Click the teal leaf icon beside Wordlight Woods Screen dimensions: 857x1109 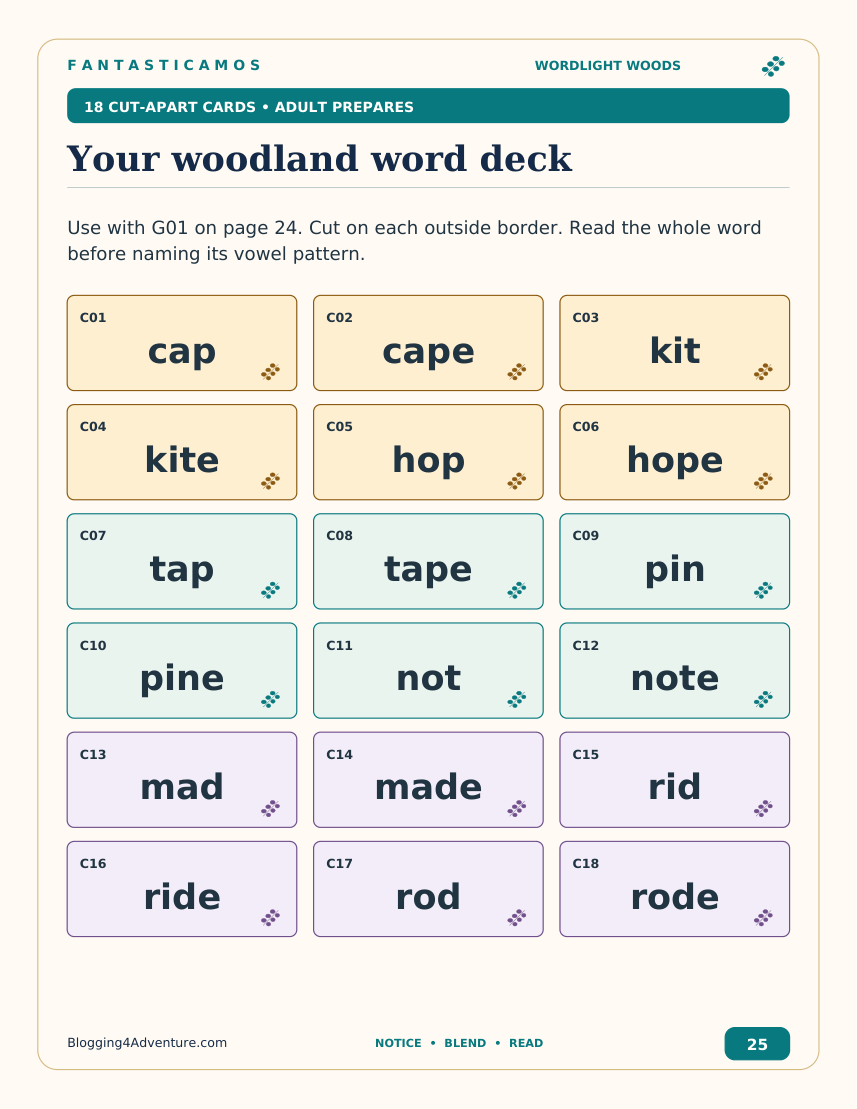coord(774,66)
